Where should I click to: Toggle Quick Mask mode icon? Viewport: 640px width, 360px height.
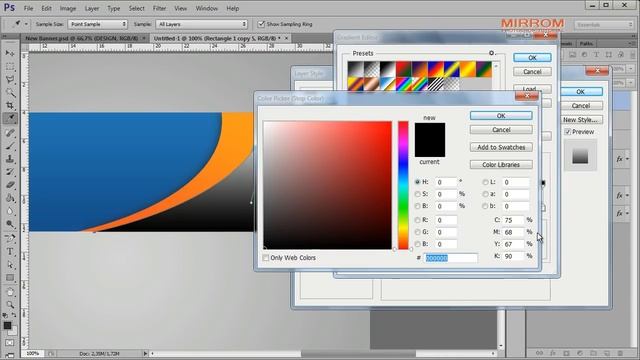[10, 343]
